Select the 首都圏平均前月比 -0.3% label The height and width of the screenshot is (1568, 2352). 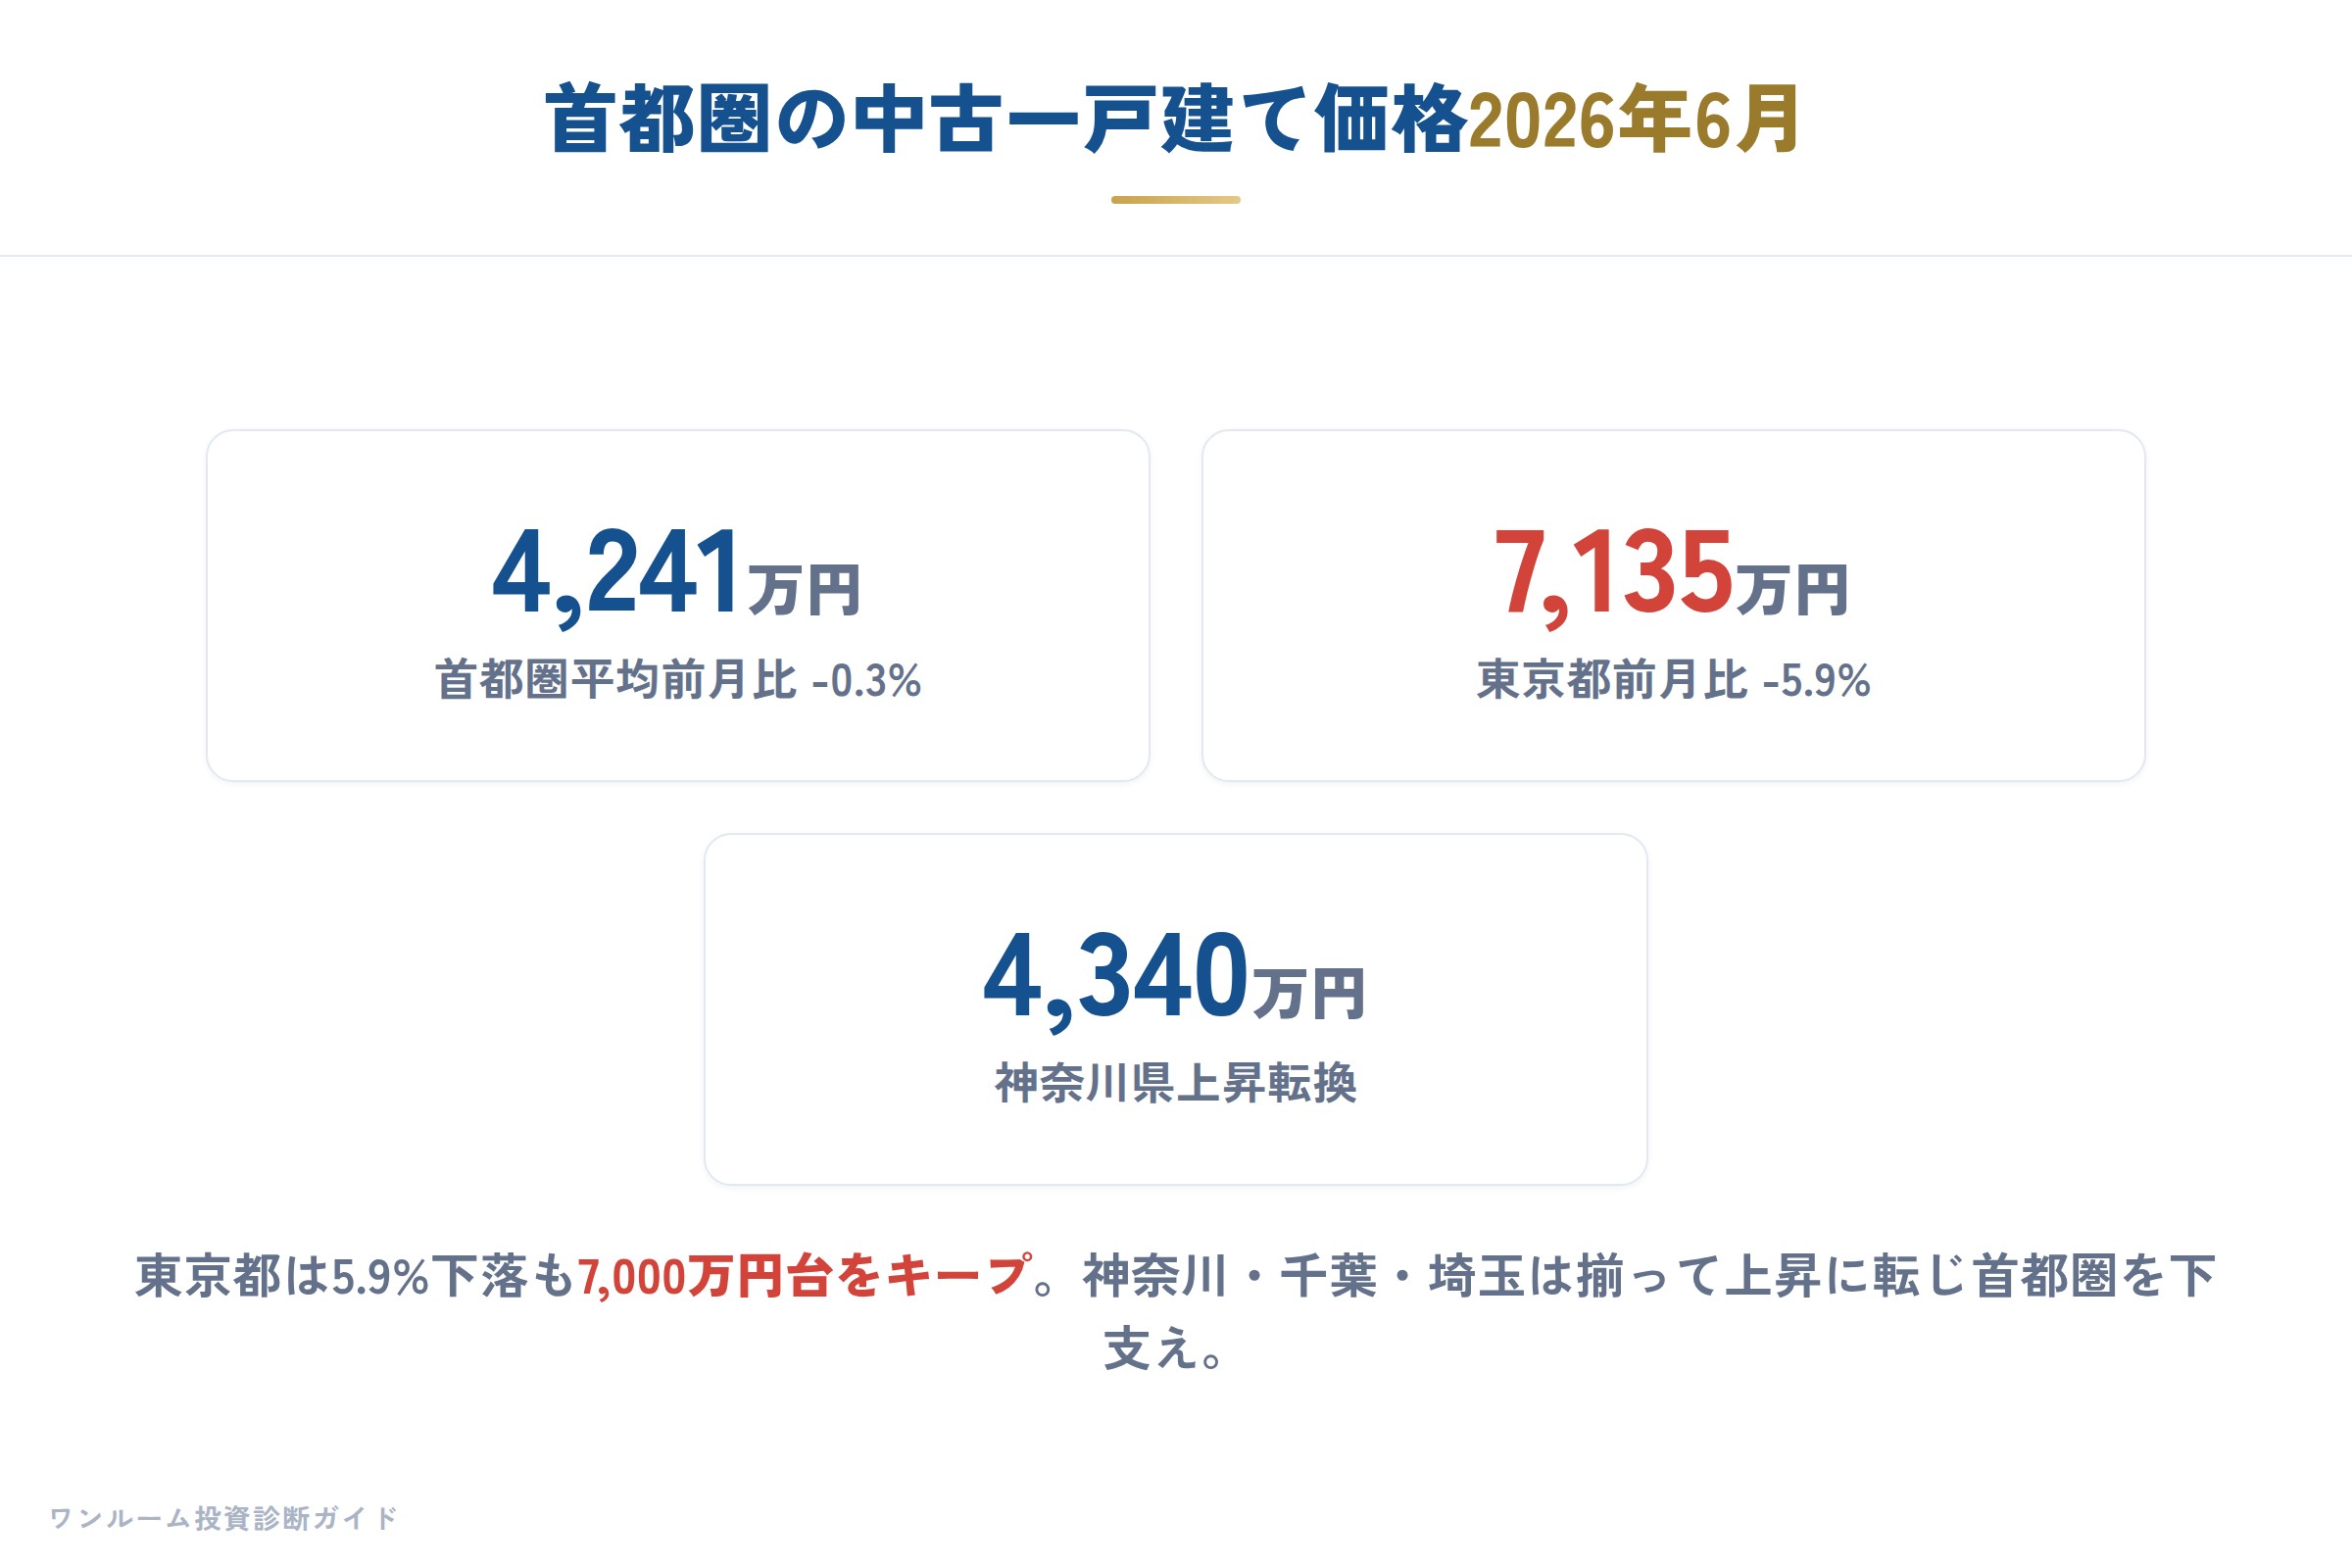pos(678,680)
